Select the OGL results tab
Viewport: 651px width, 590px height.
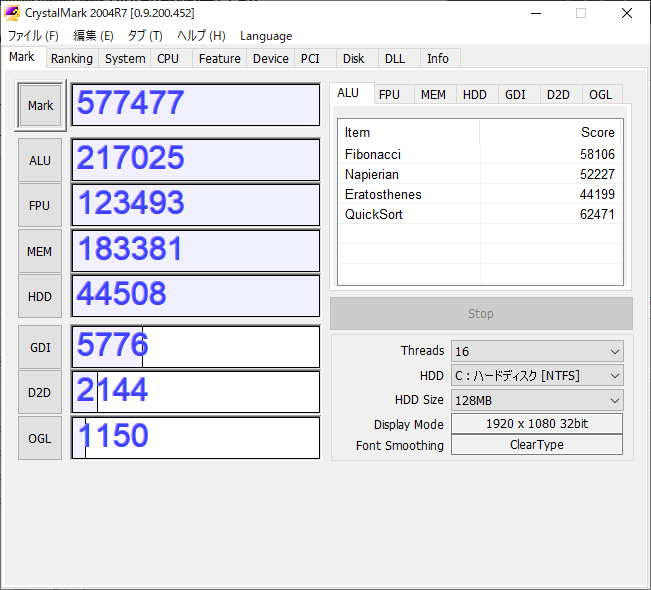[x=601, y=95]
